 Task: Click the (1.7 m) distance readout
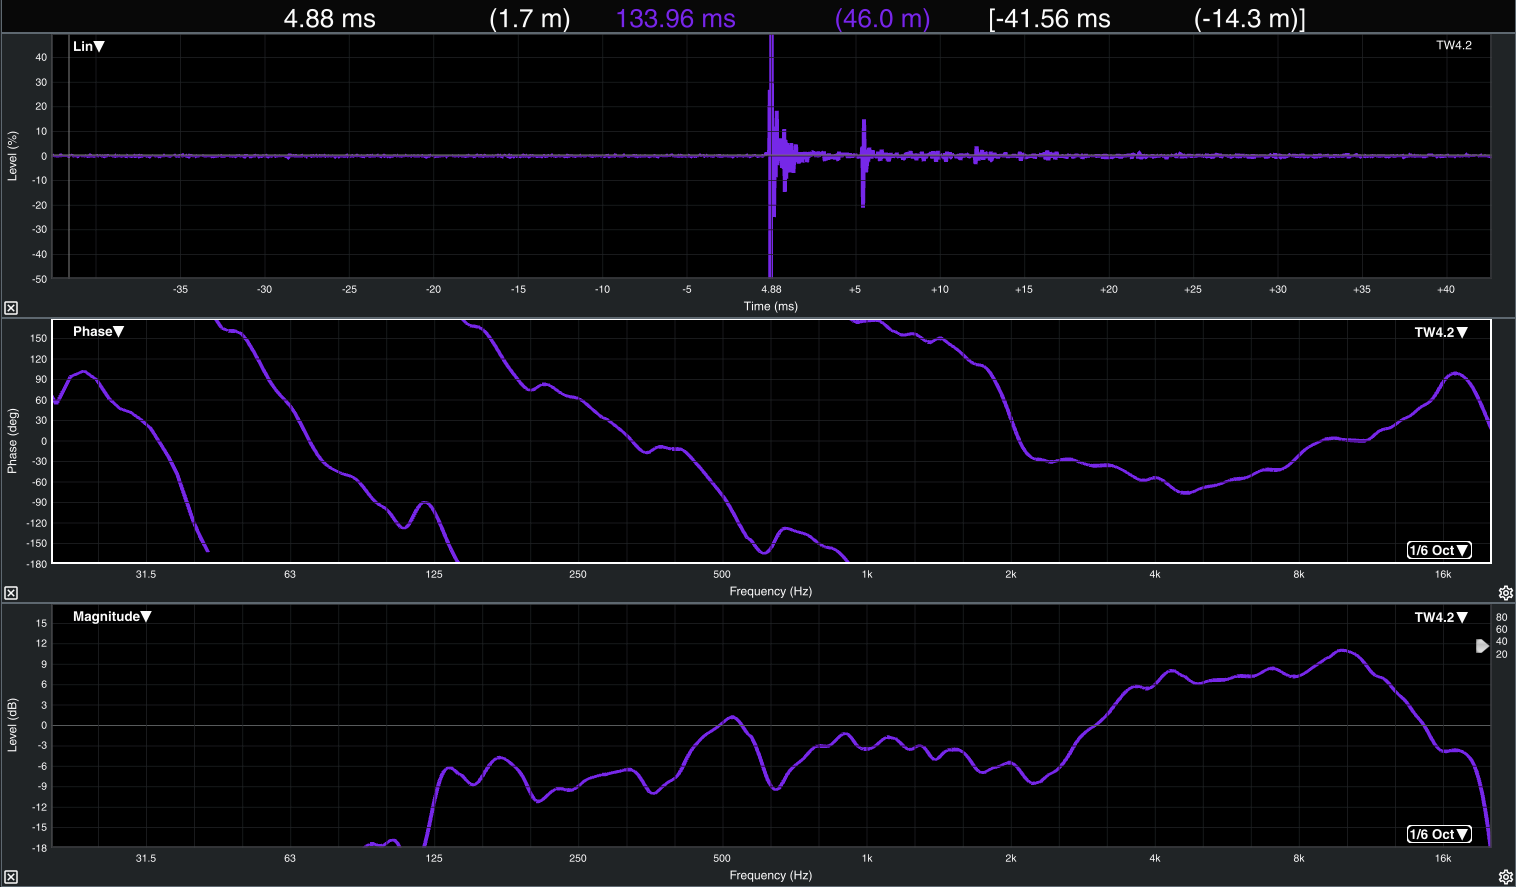click(529, 18)
